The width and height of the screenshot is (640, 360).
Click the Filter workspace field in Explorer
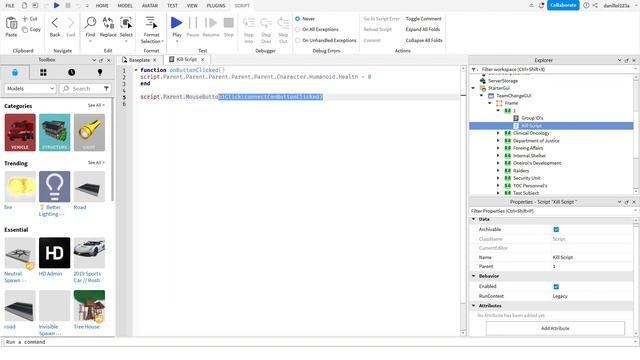pyautogui.click(x=555, y=69)
